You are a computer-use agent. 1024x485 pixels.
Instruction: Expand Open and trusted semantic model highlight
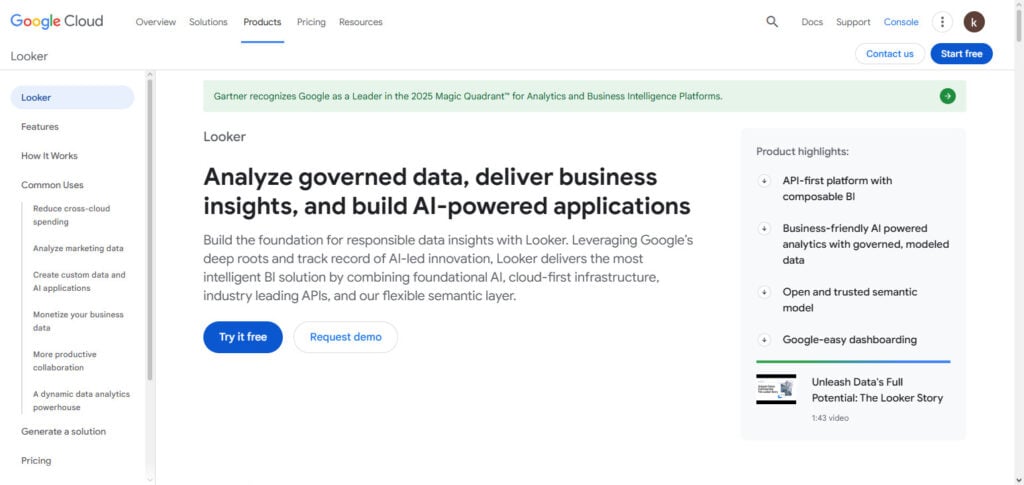[x=763, y=292]
